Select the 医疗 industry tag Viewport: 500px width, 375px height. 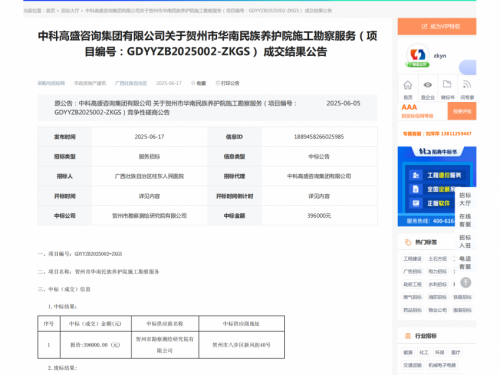click(456, 352)
